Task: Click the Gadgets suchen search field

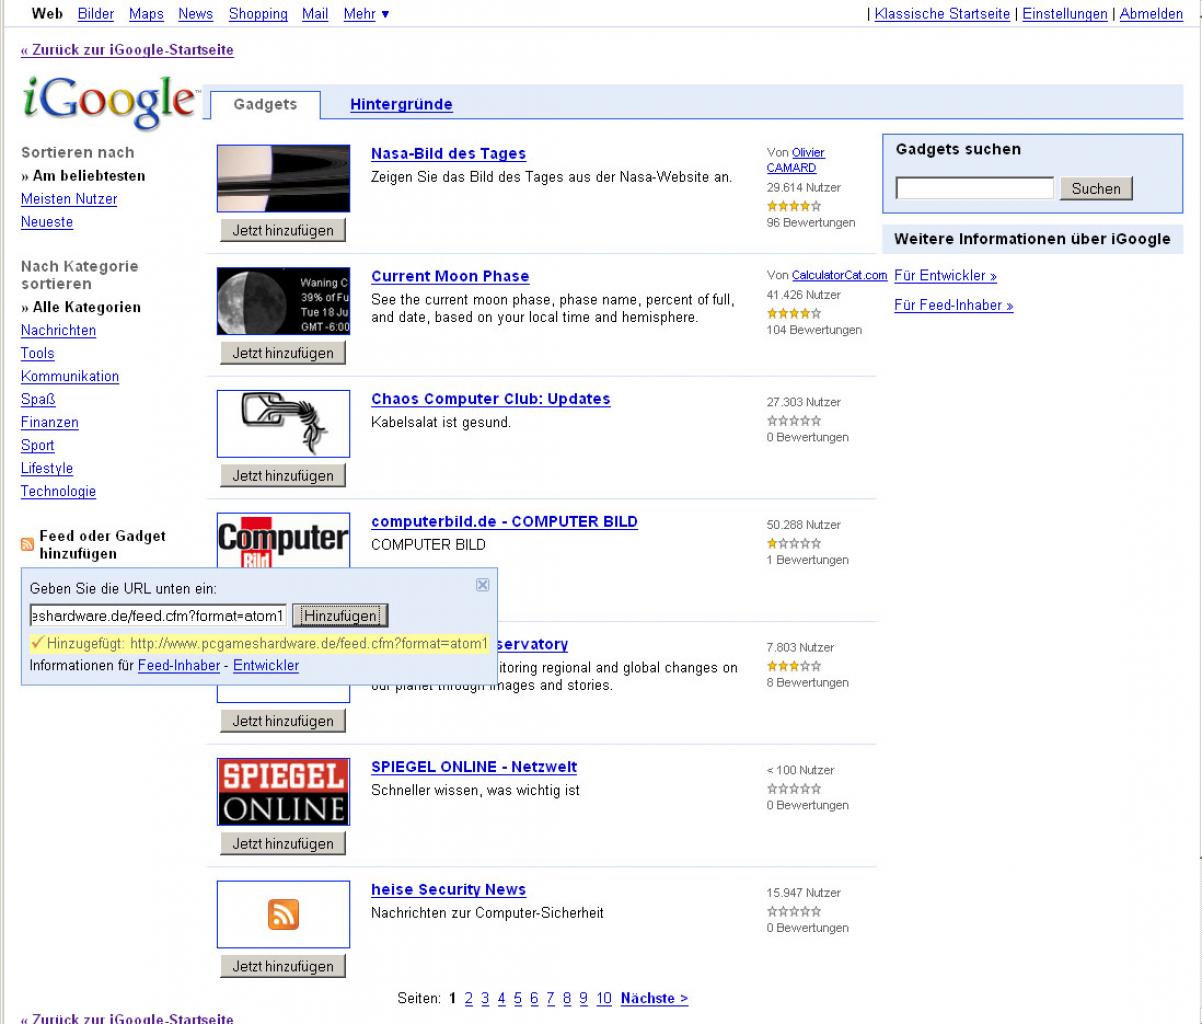Action: click(975, 188)
